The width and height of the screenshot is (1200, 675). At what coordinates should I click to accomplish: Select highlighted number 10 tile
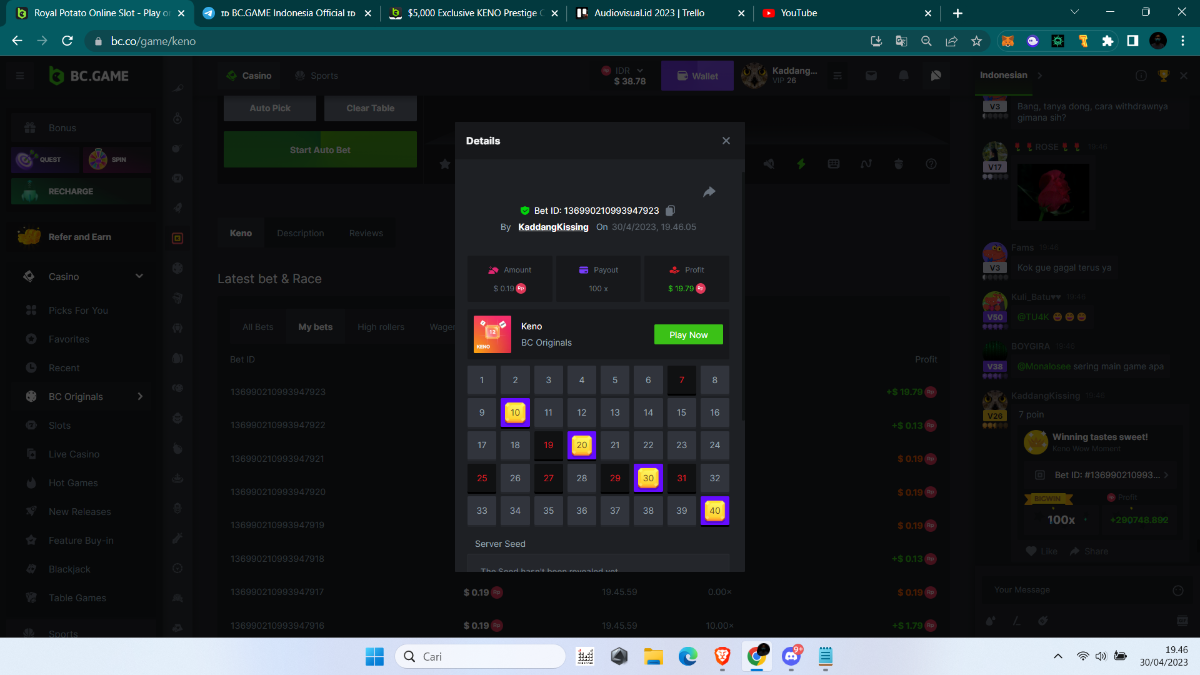click(515, 412)
